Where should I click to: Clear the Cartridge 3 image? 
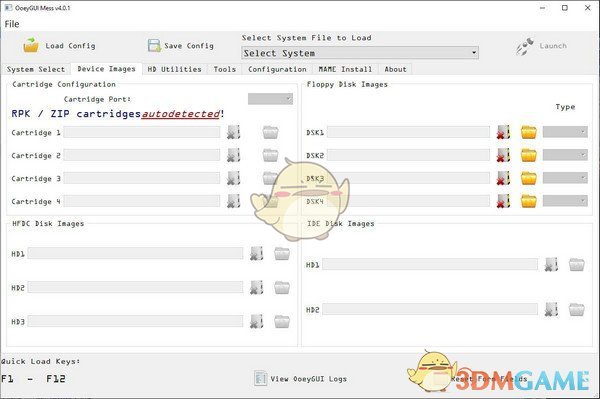coord(233,178)
